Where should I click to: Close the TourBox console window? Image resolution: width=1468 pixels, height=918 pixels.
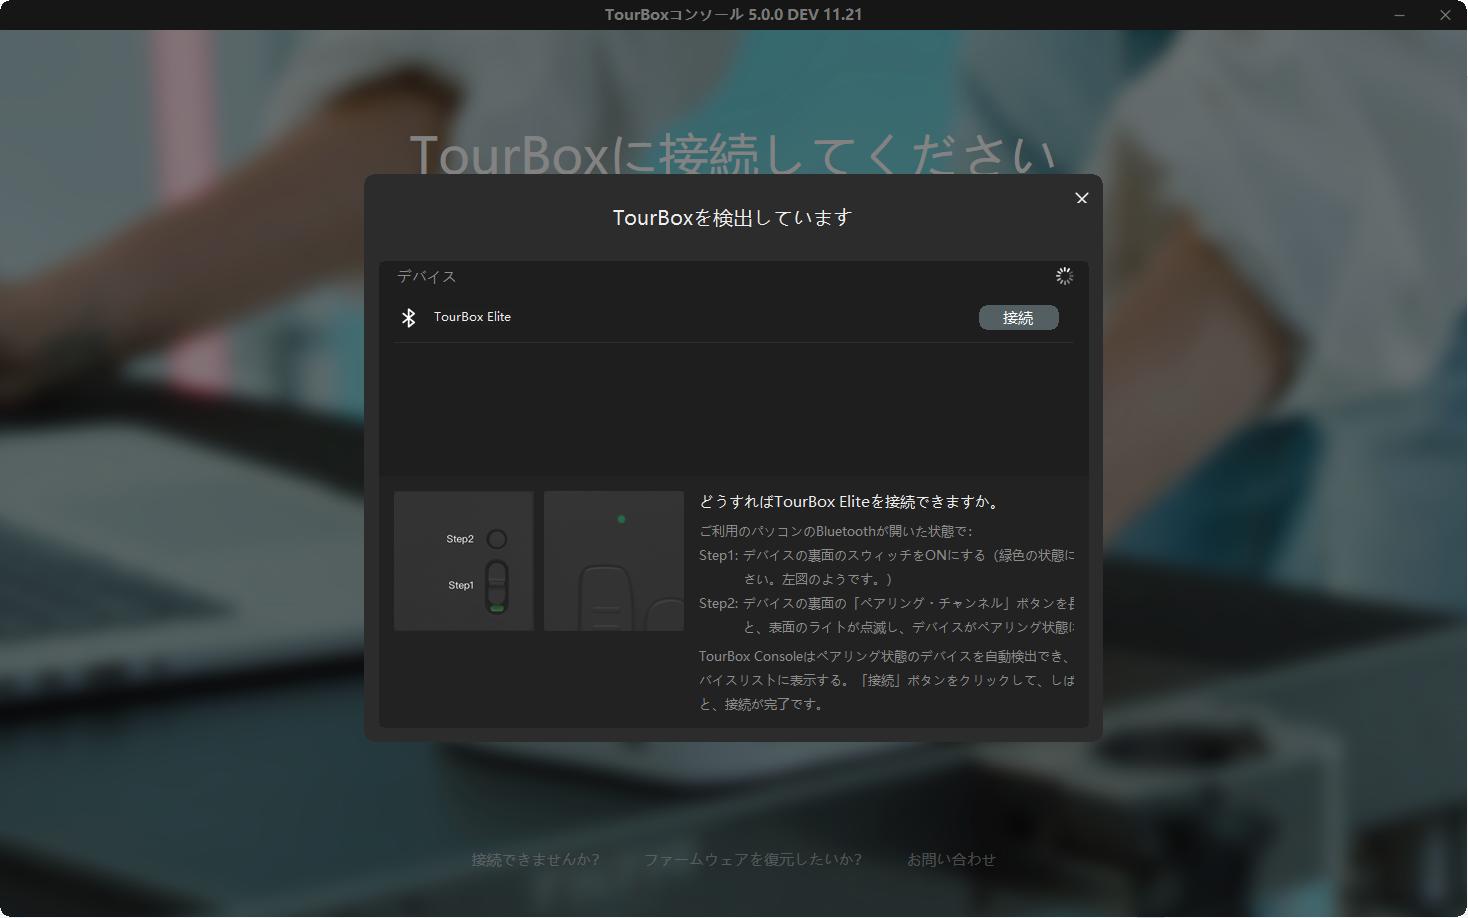coord(1445,15)
